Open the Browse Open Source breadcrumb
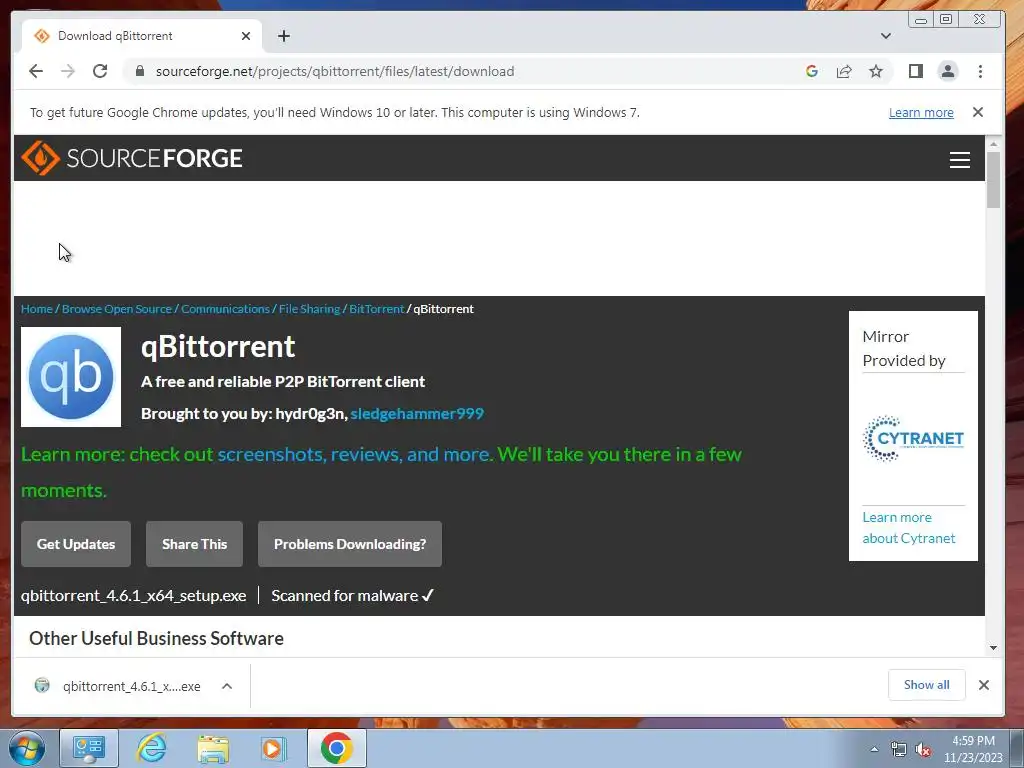 [x=116, y=309]
